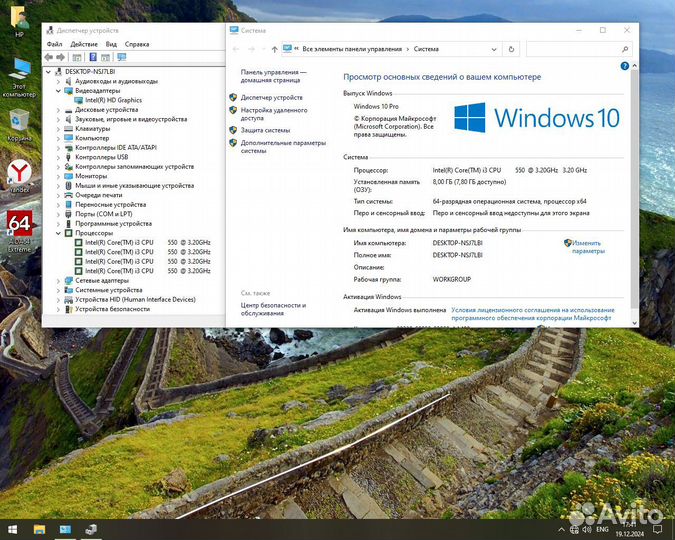Click the back arrow in the Система window
The width and height of the screenshot is (675, 540).
click(236, 50)
